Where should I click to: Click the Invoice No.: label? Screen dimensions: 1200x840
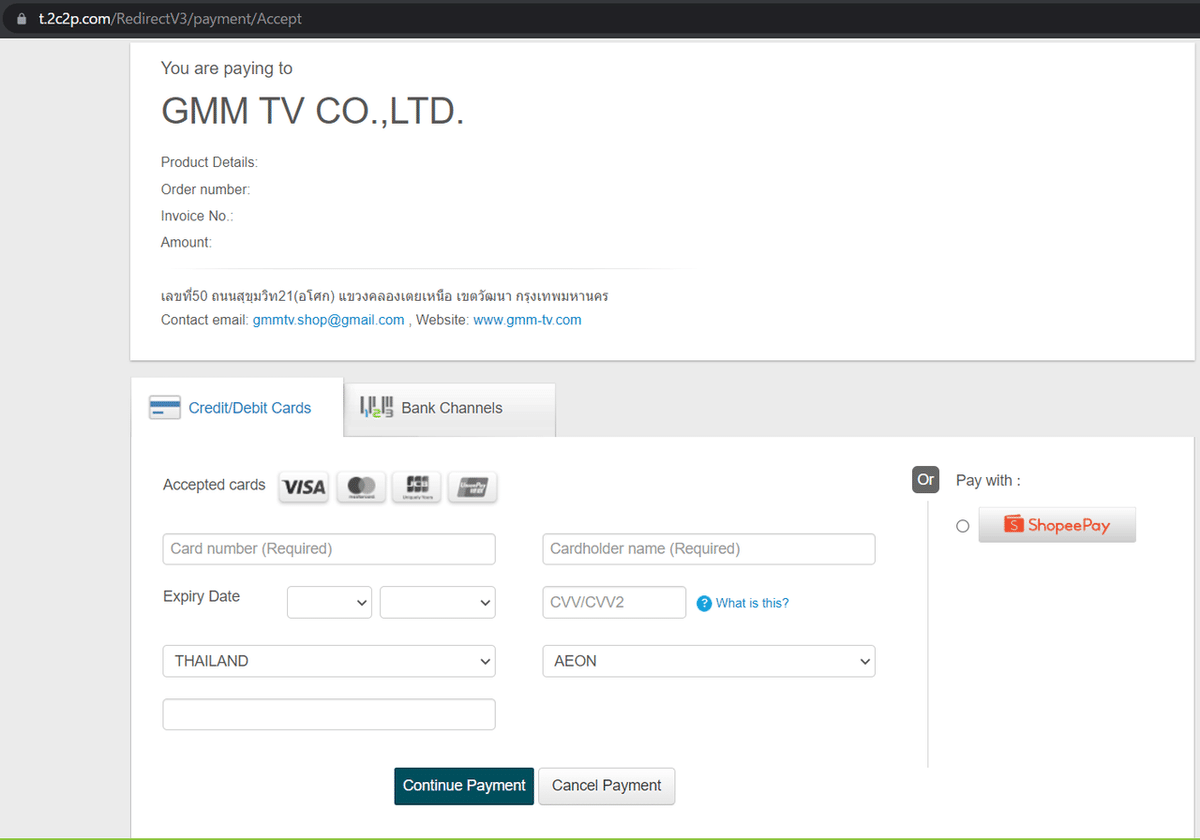pos(197,216)
